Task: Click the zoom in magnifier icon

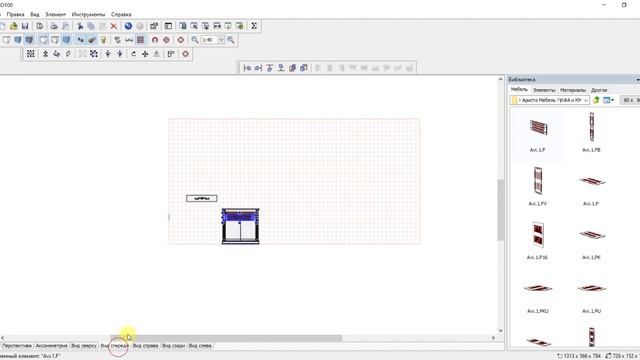Action: coord(231,40)
